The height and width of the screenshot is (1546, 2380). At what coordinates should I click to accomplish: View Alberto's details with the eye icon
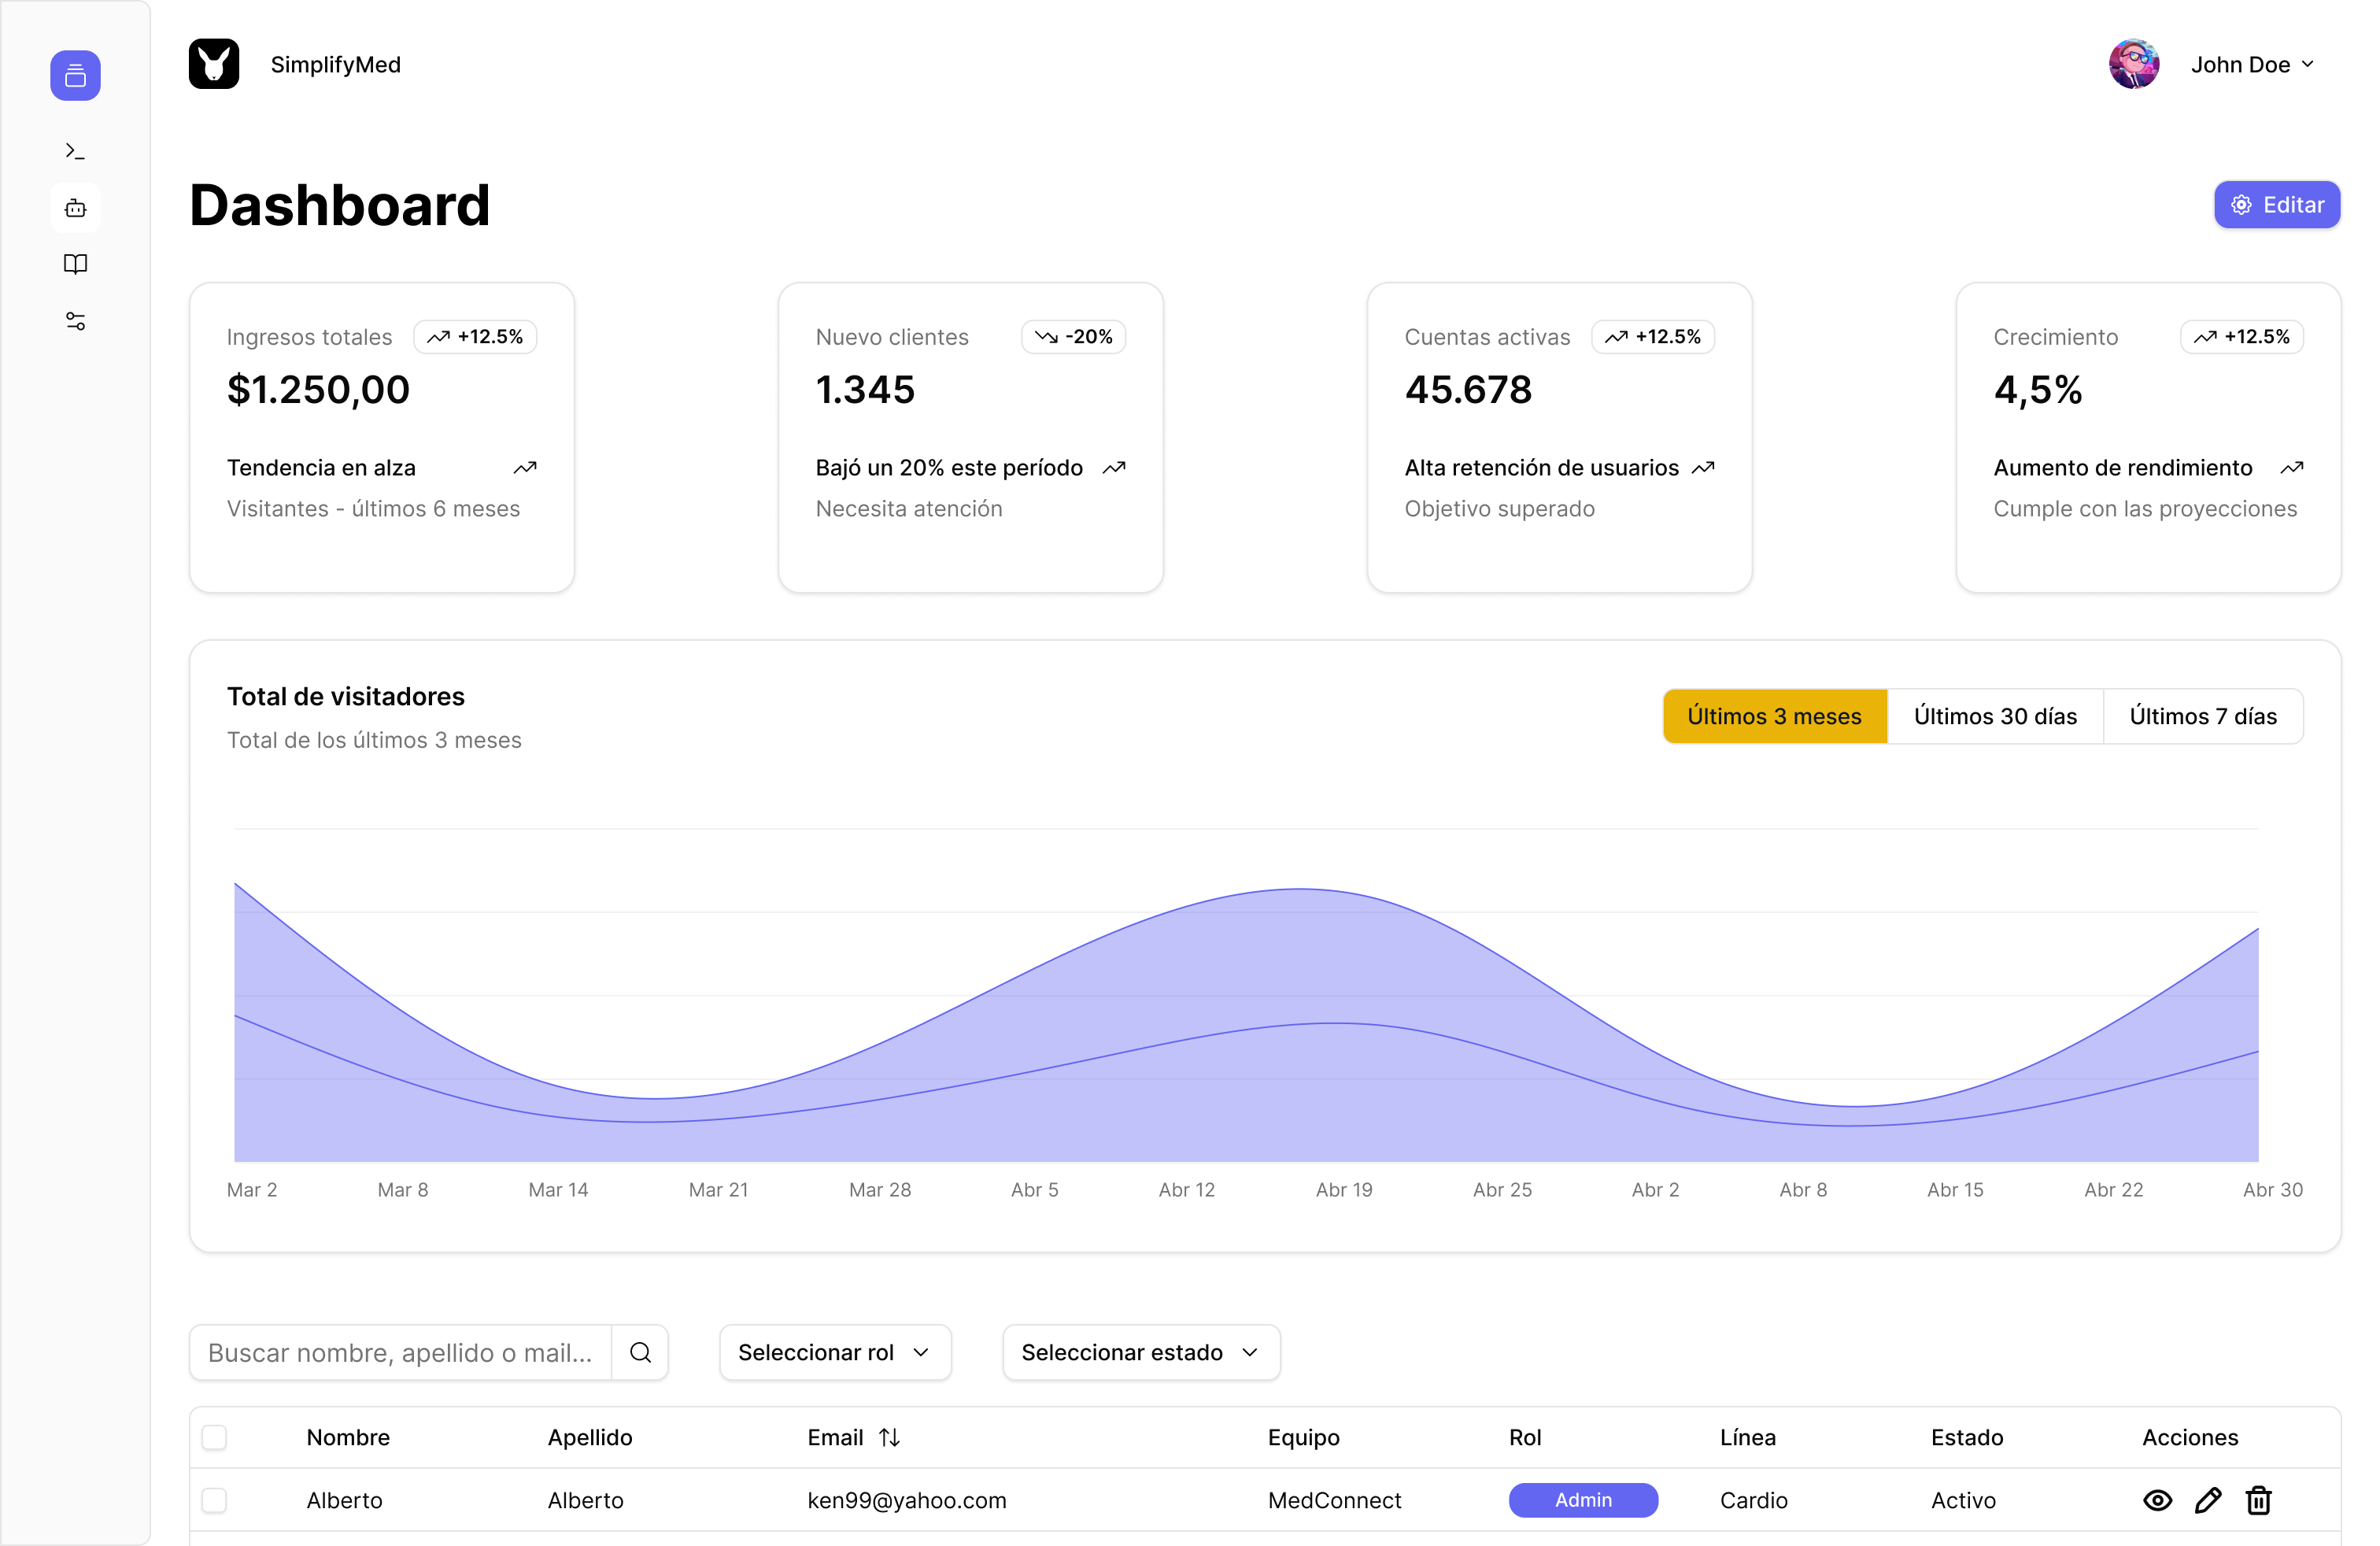click(x=2158, y=1500)
